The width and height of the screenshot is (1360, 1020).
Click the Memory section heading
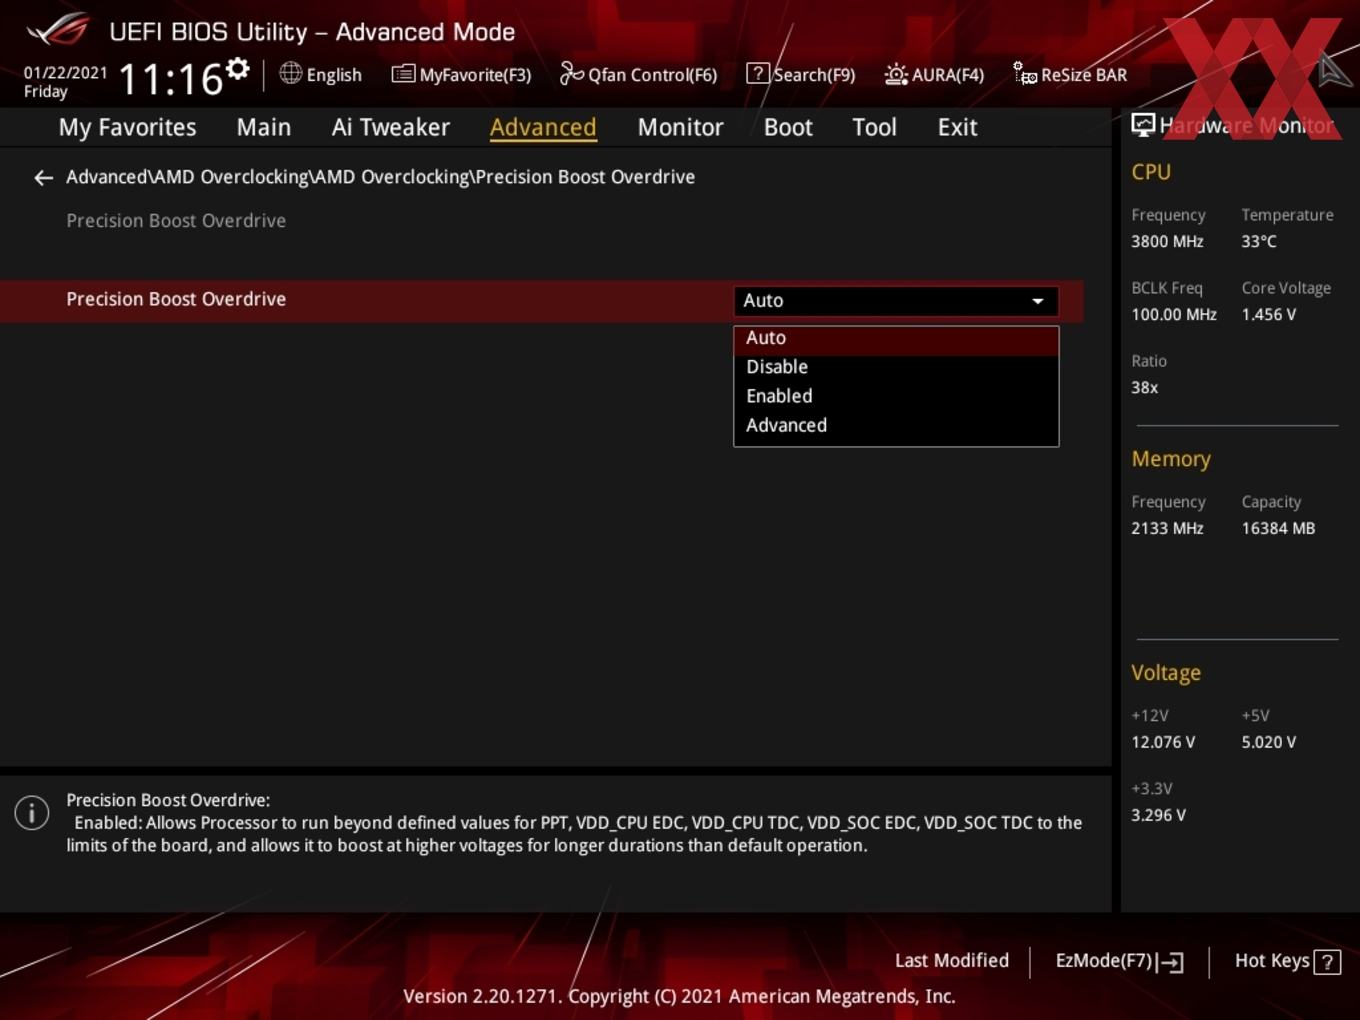click(x=1171, y=459)
